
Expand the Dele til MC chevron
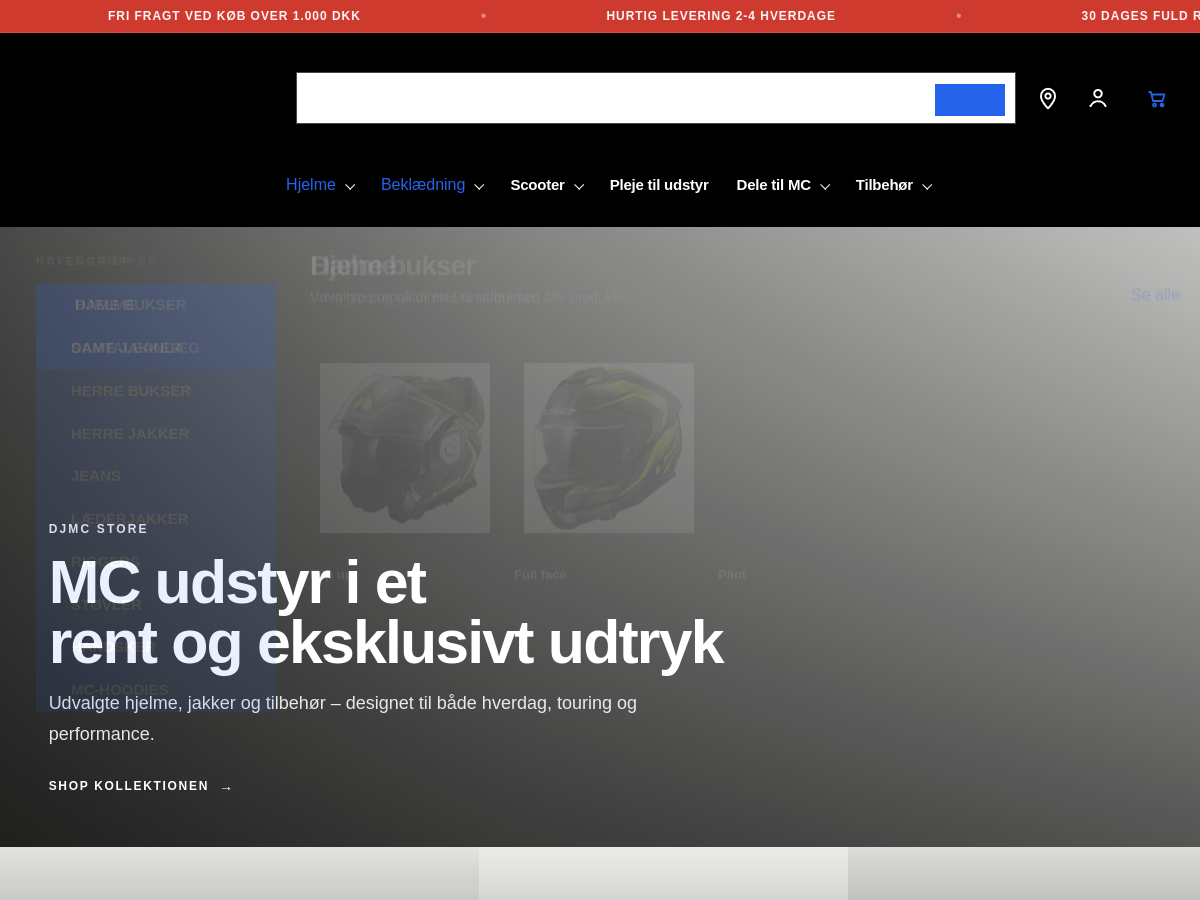click(825, 186)
